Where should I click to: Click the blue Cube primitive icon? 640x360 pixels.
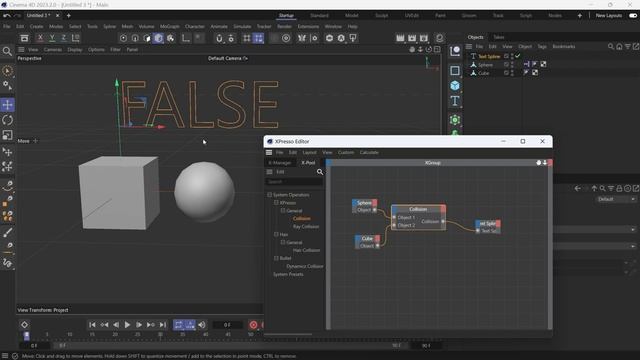[455, 86]
